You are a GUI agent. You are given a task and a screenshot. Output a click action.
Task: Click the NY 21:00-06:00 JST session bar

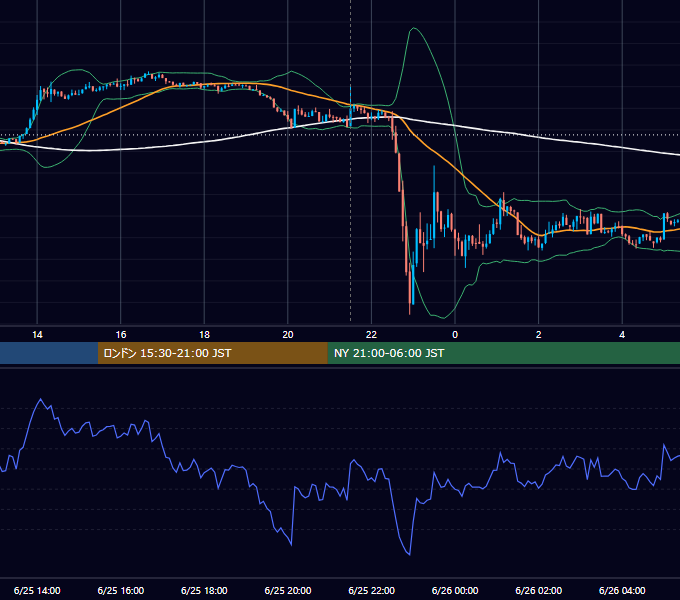coord(503,353)
